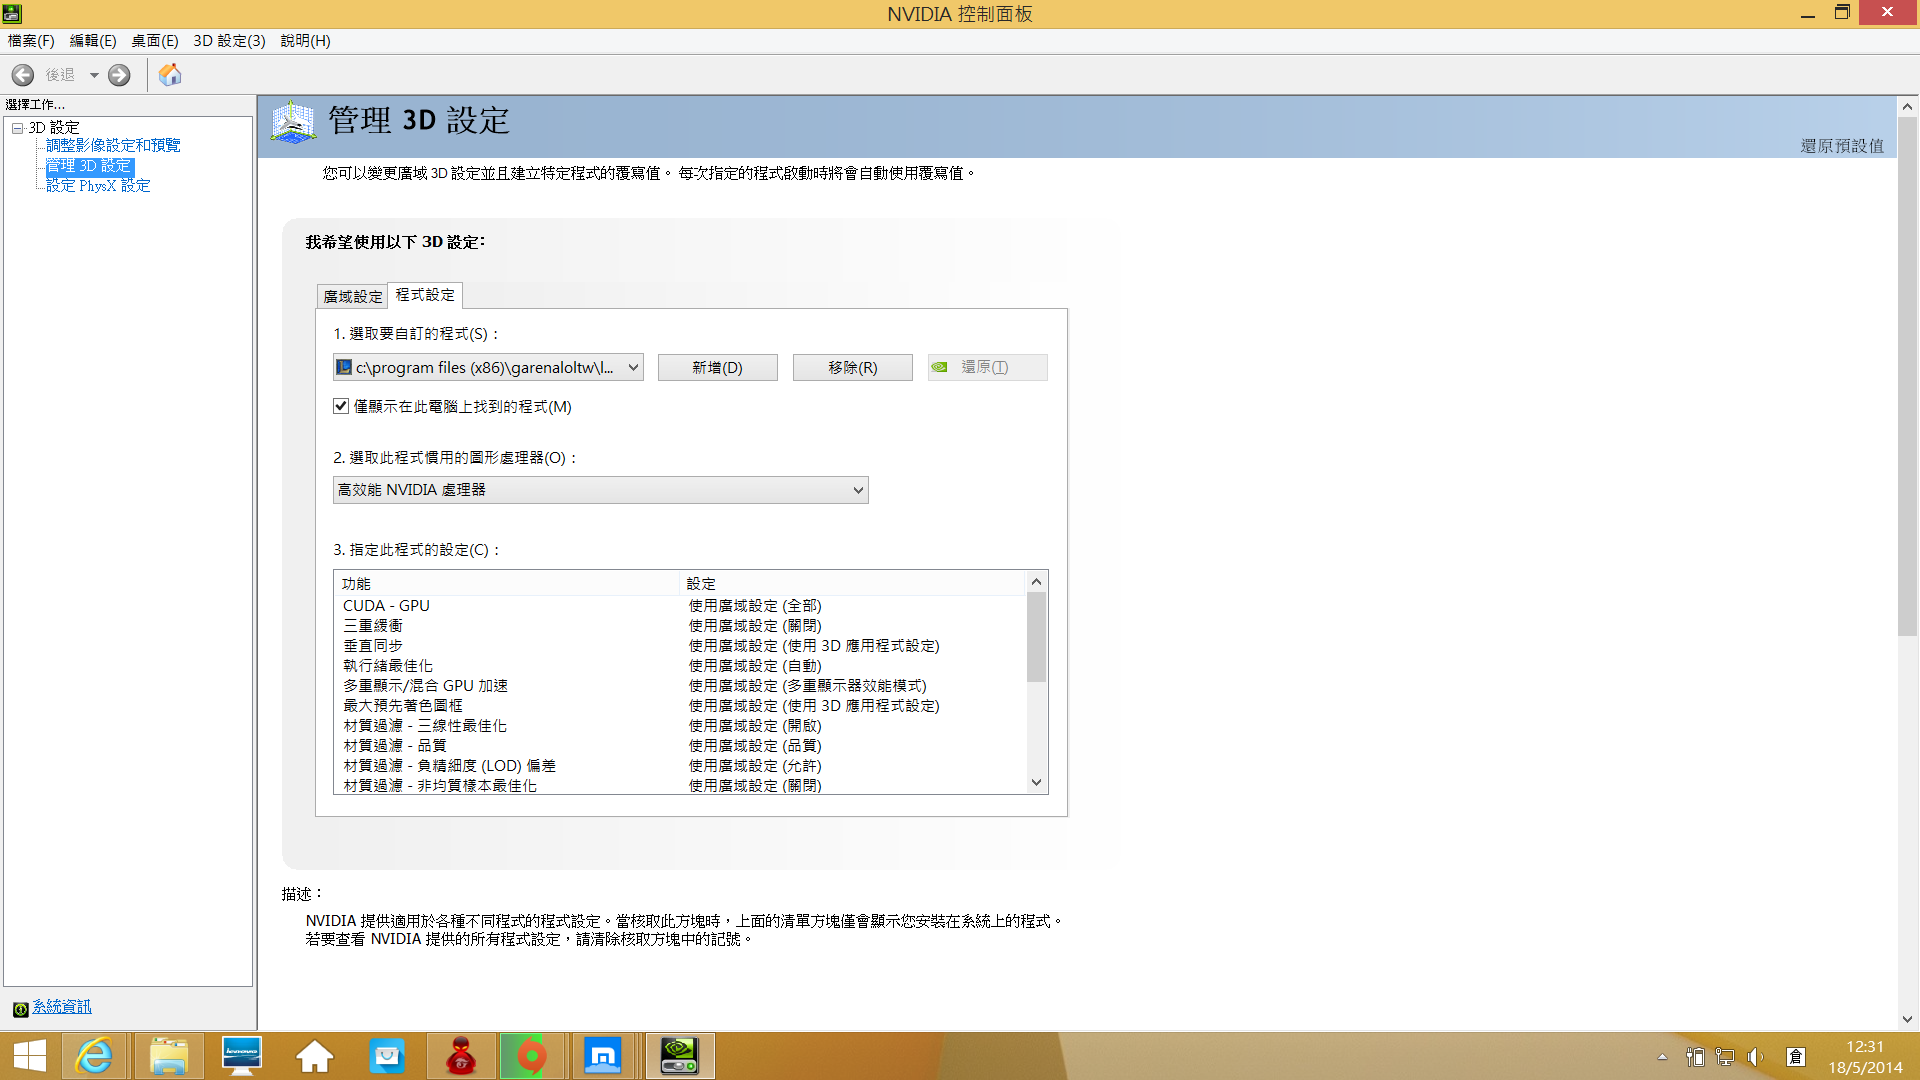Screen dimensions: 1920x1080
Task: Open the red character taskbar icon
Action: [x=461, y=1056]
